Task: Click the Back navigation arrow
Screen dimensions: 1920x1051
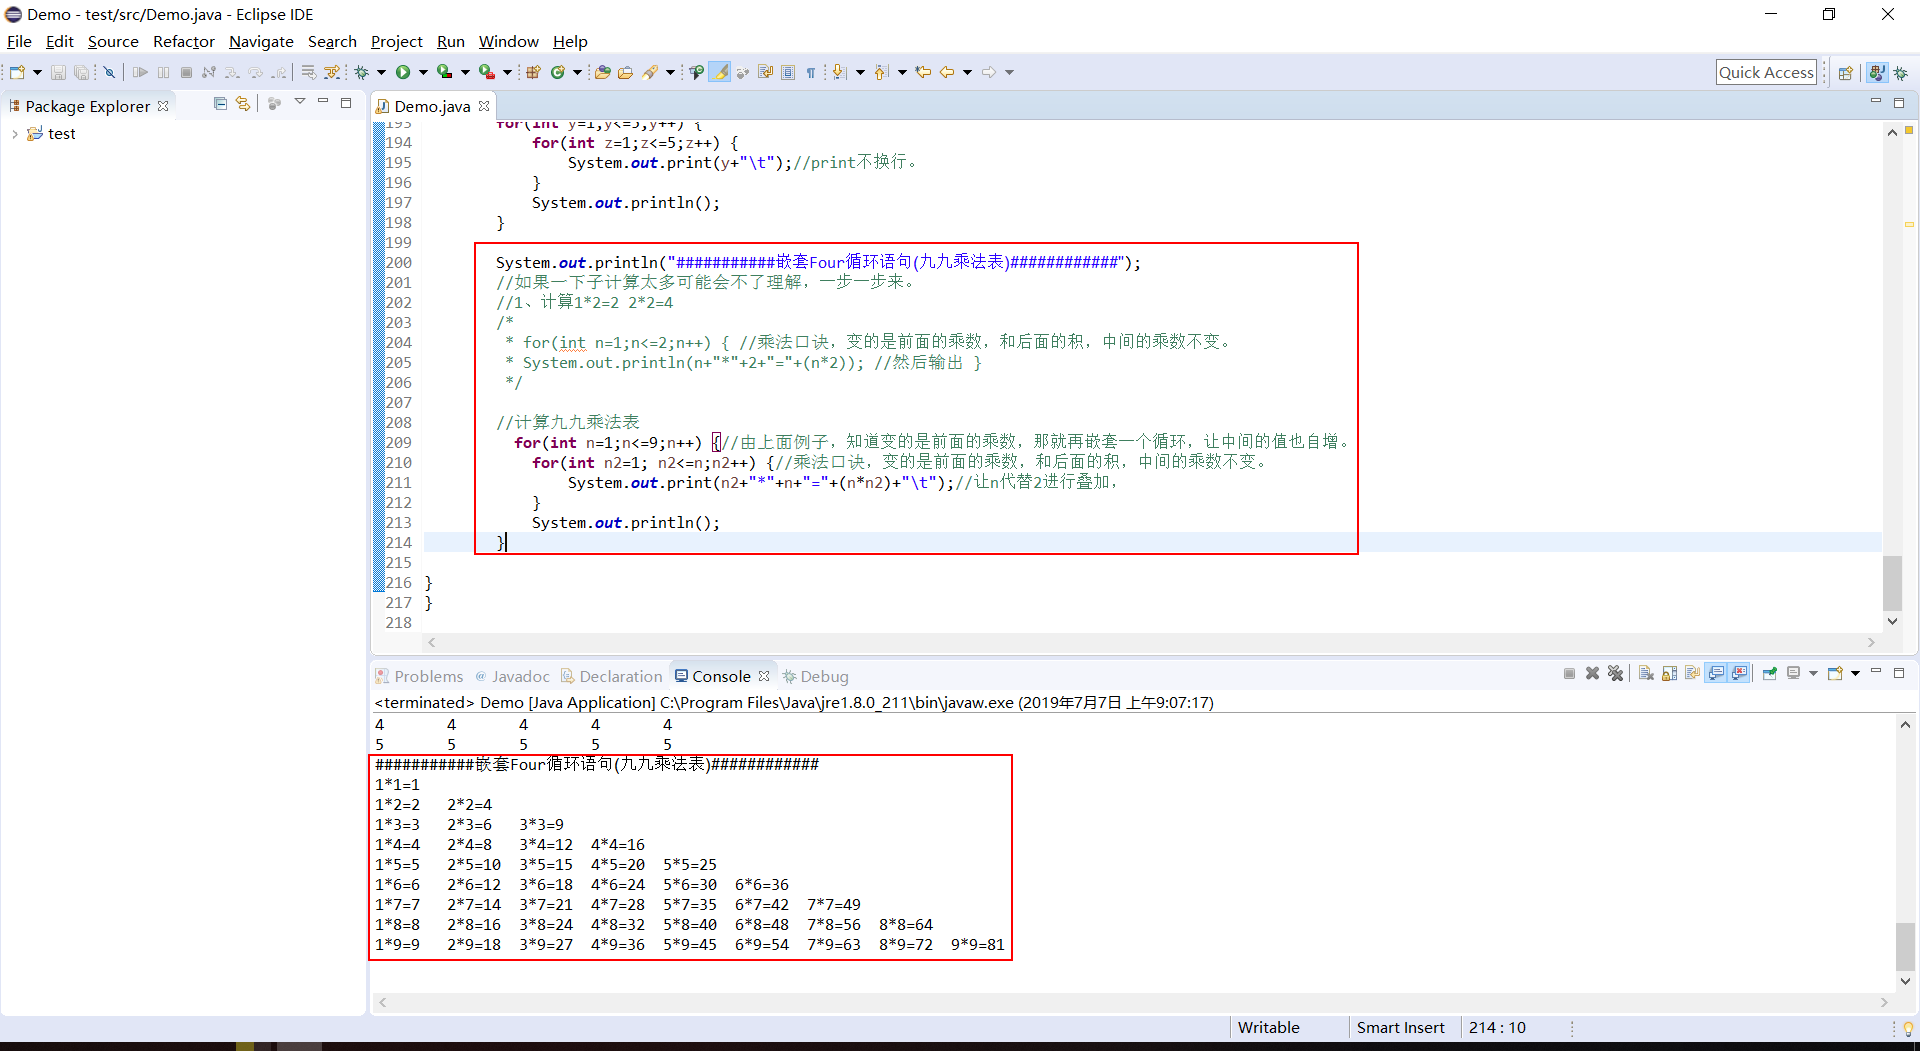Action: pos(947,72)
